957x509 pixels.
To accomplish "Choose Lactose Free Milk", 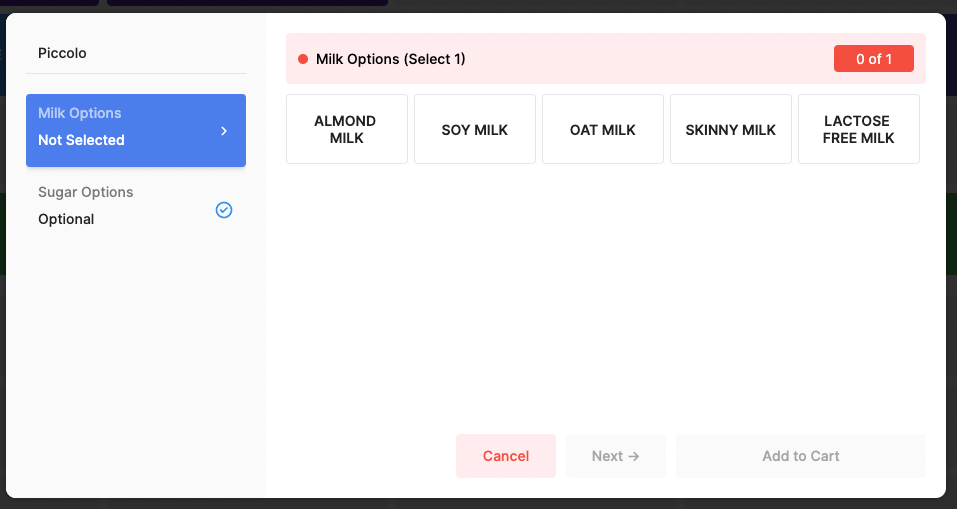I will pos(859,129).
